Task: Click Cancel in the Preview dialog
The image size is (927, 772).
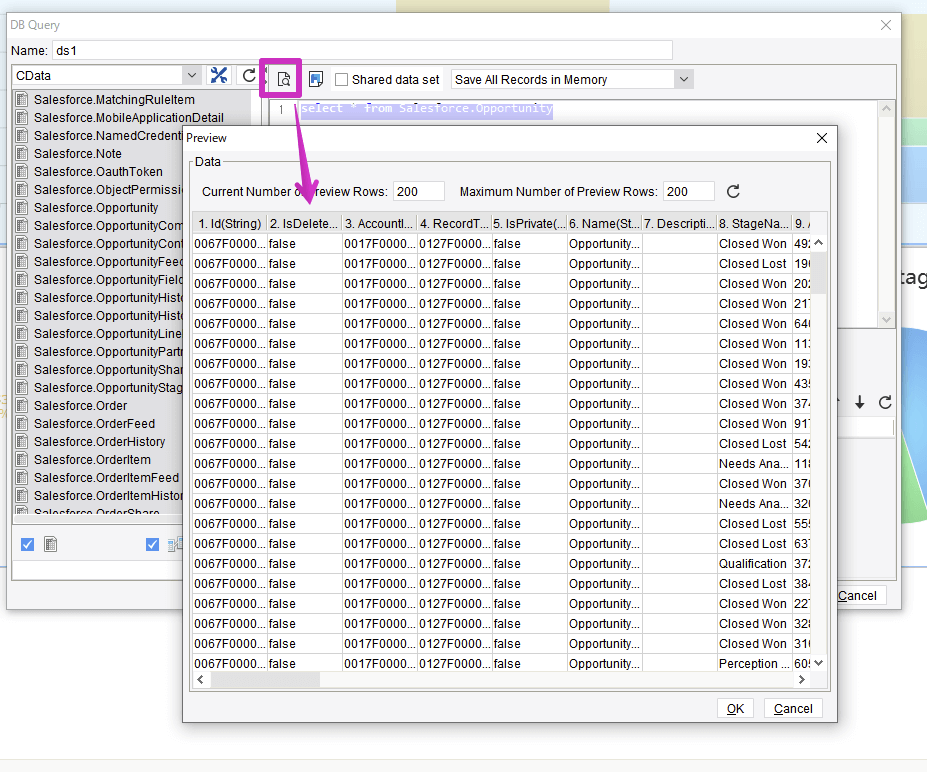Action: (x=793, y=708)
